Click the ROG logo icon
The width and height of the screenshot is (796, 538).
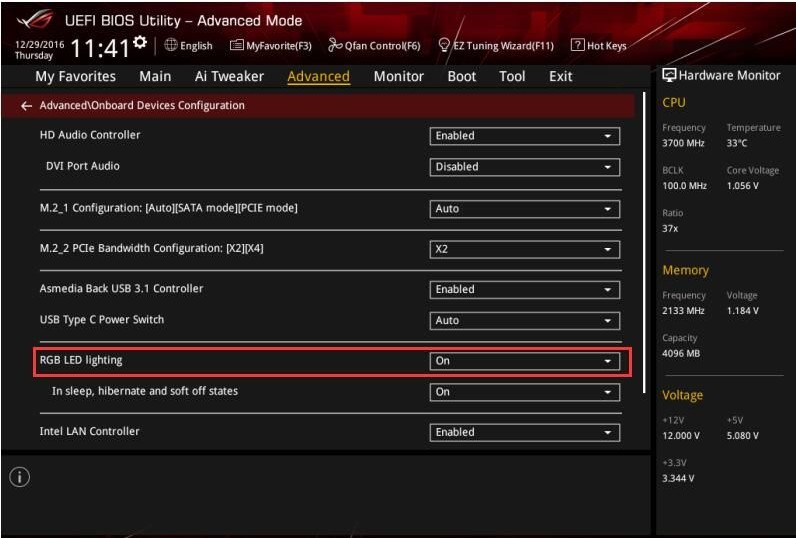point(35,19)
